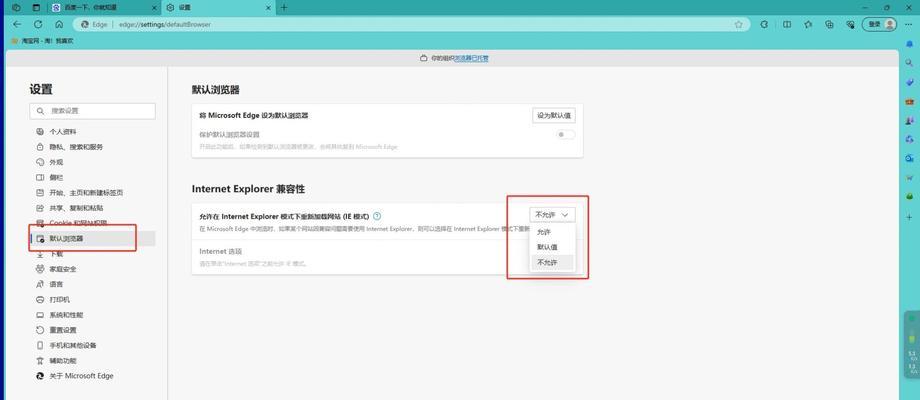Open 侧栏 settings section

point(93,178)
